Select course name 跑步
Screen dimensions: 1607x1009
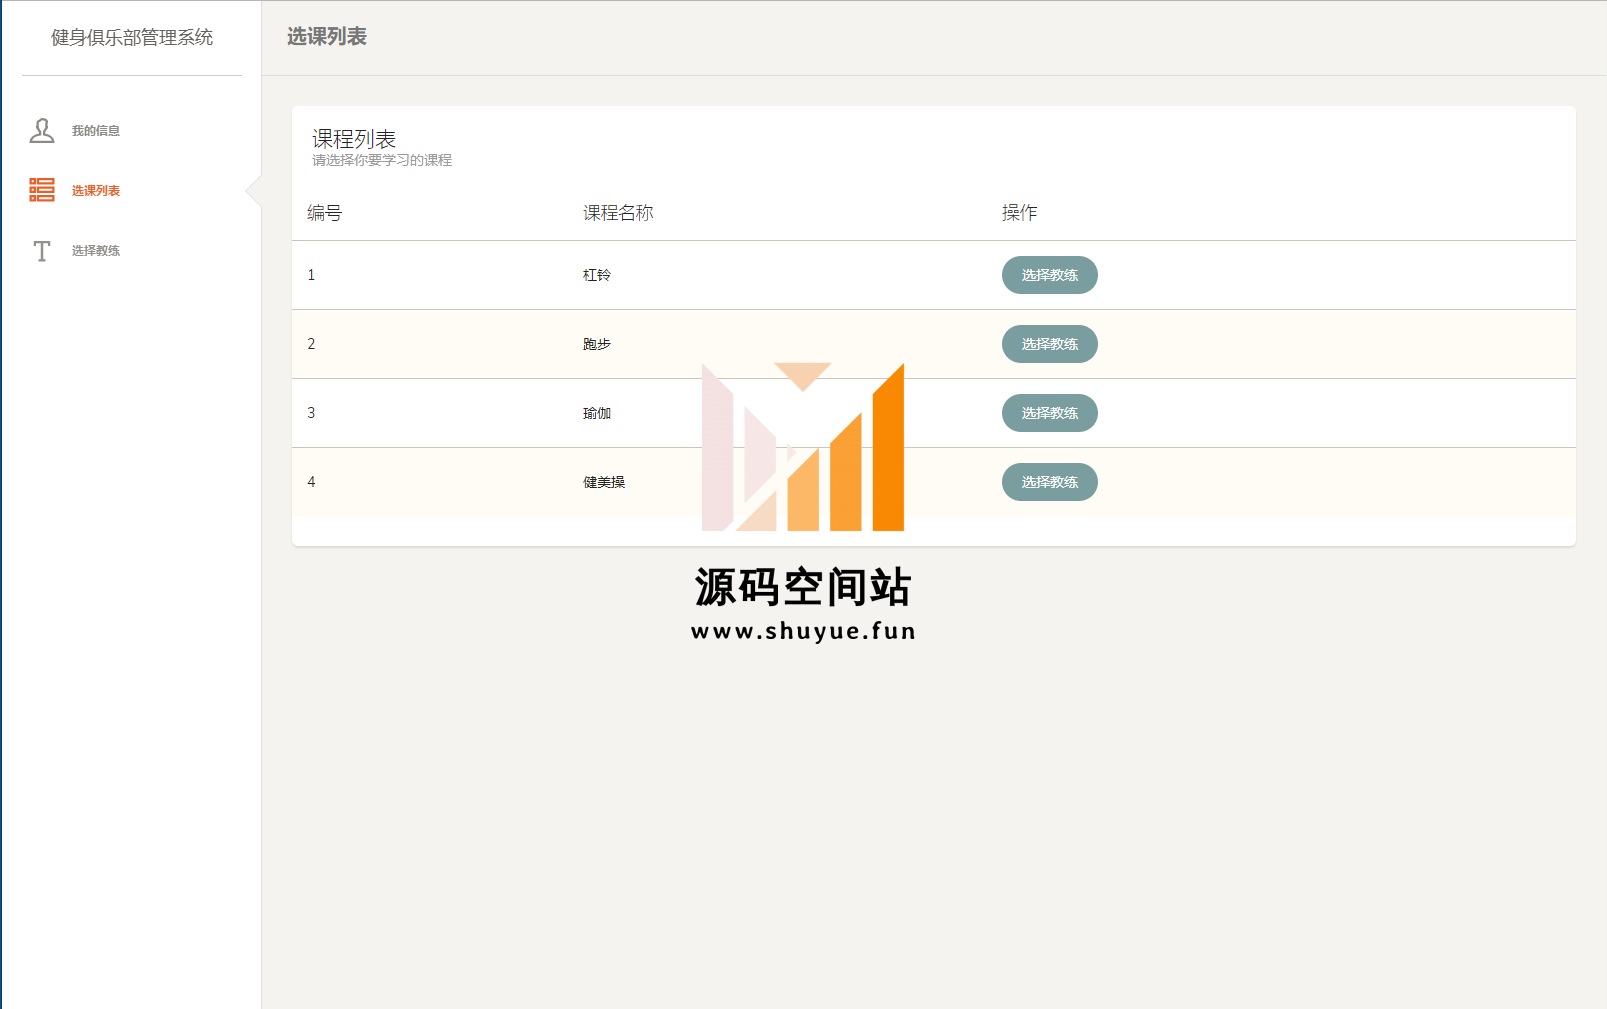point(597,344)
